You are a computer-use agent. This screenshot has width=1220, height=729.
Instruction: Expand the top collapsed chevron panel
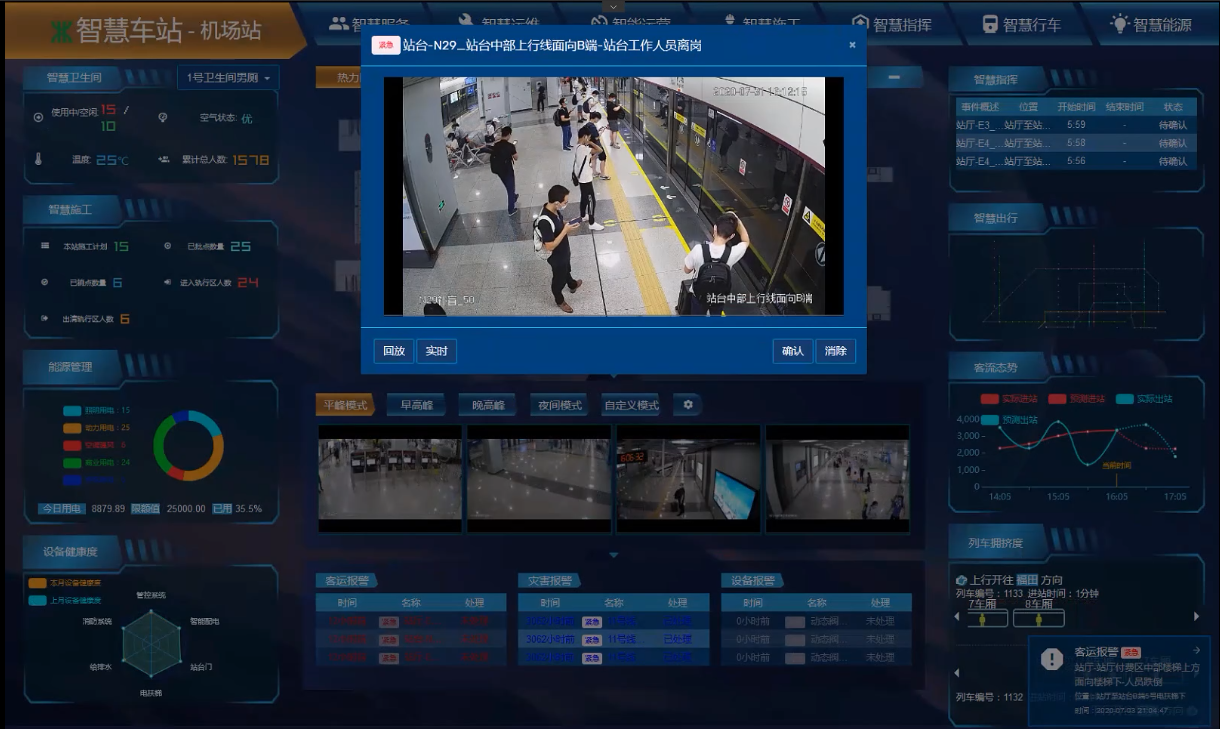coord(613,6)
